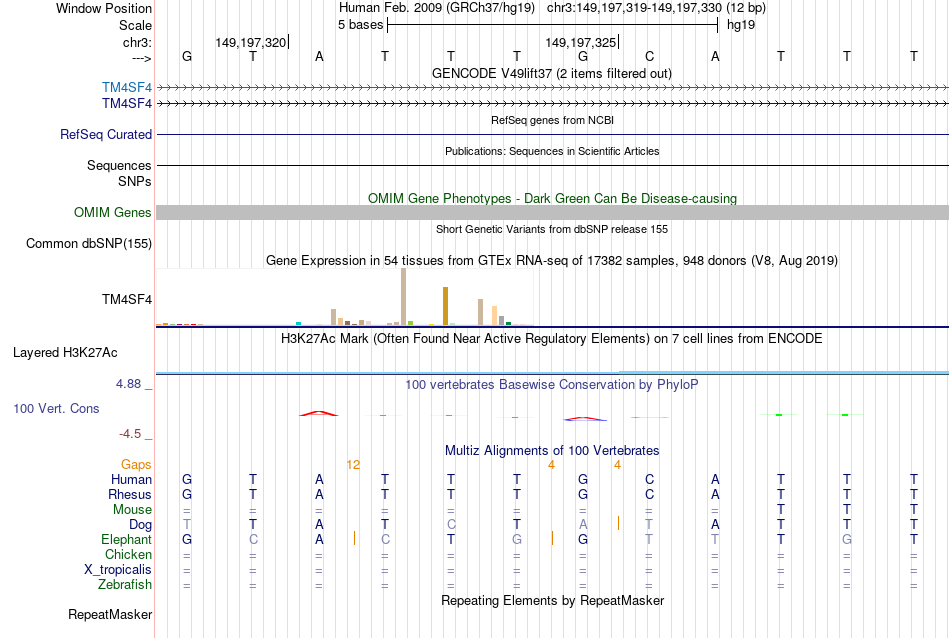Click the tall golden-orange GTEx expression bar
The height and width of the screenshot is (638, 950).
pos(445,306)
